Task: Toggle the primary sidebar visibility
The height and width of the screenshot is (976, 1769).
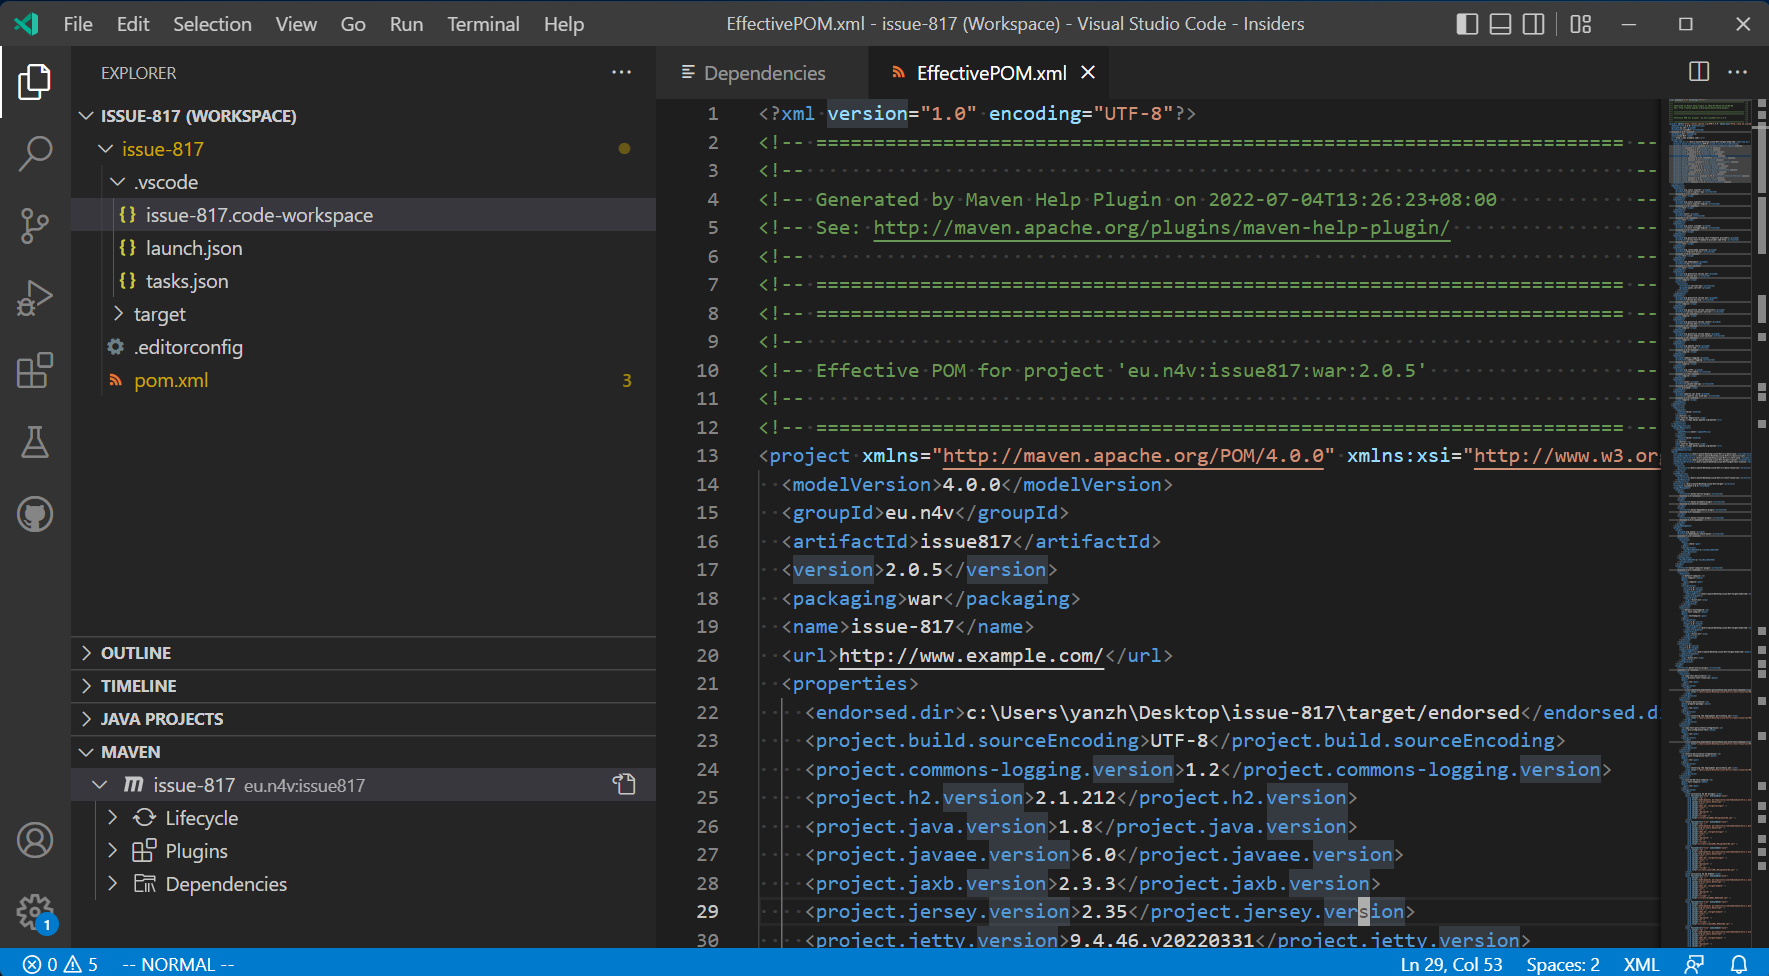Action: pyautogui.click(x=1466, y=23)
